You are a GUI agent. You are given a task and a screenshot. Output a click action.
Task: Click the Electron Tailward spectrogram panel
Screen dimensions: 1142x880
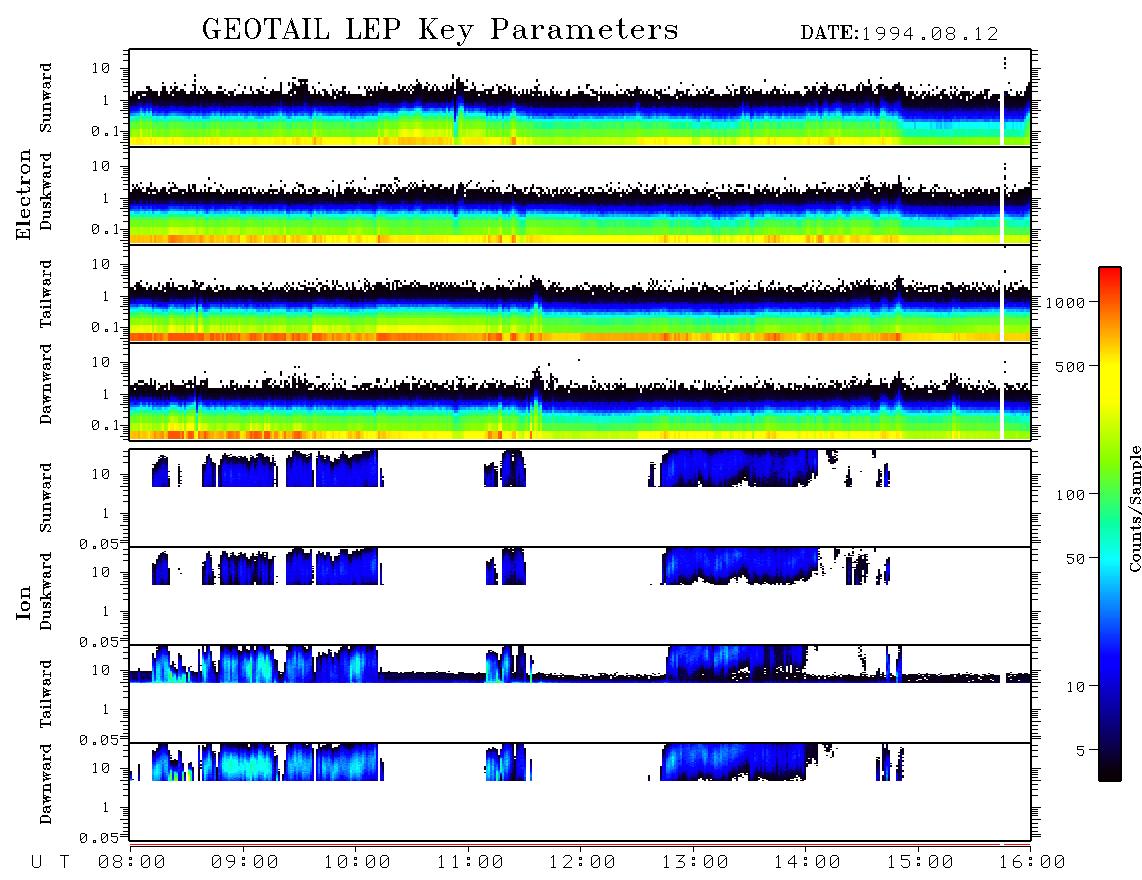pyautogui.click(x=580, y=294)
